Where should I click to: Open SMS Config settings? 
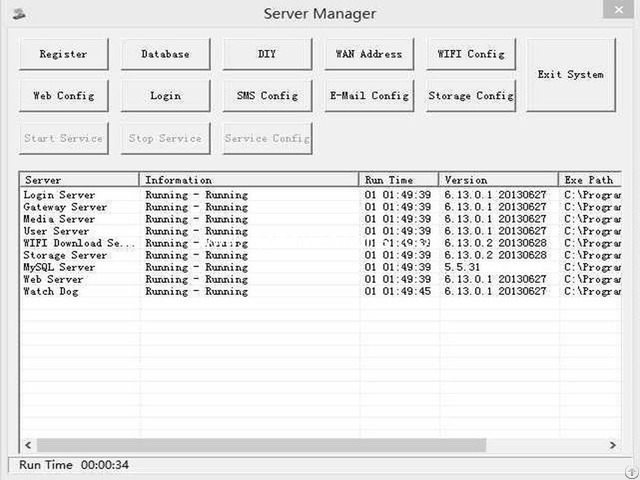[x=267, y=96]
